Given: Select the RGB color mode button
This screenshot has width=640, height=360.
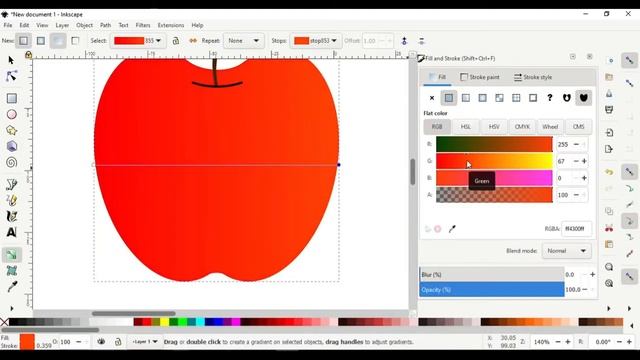Looking at the screenshot, I should 437,127.
